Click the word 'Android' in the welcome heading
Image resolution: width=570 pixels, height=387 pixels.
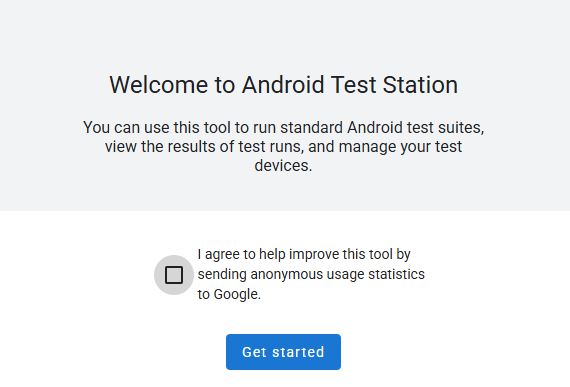(x=283, y=85)
